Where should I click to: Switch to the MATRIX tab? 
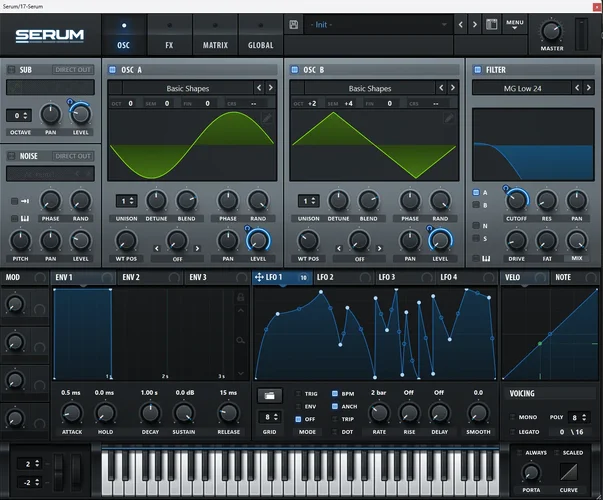pyautogui.click(x=215, y=44)
